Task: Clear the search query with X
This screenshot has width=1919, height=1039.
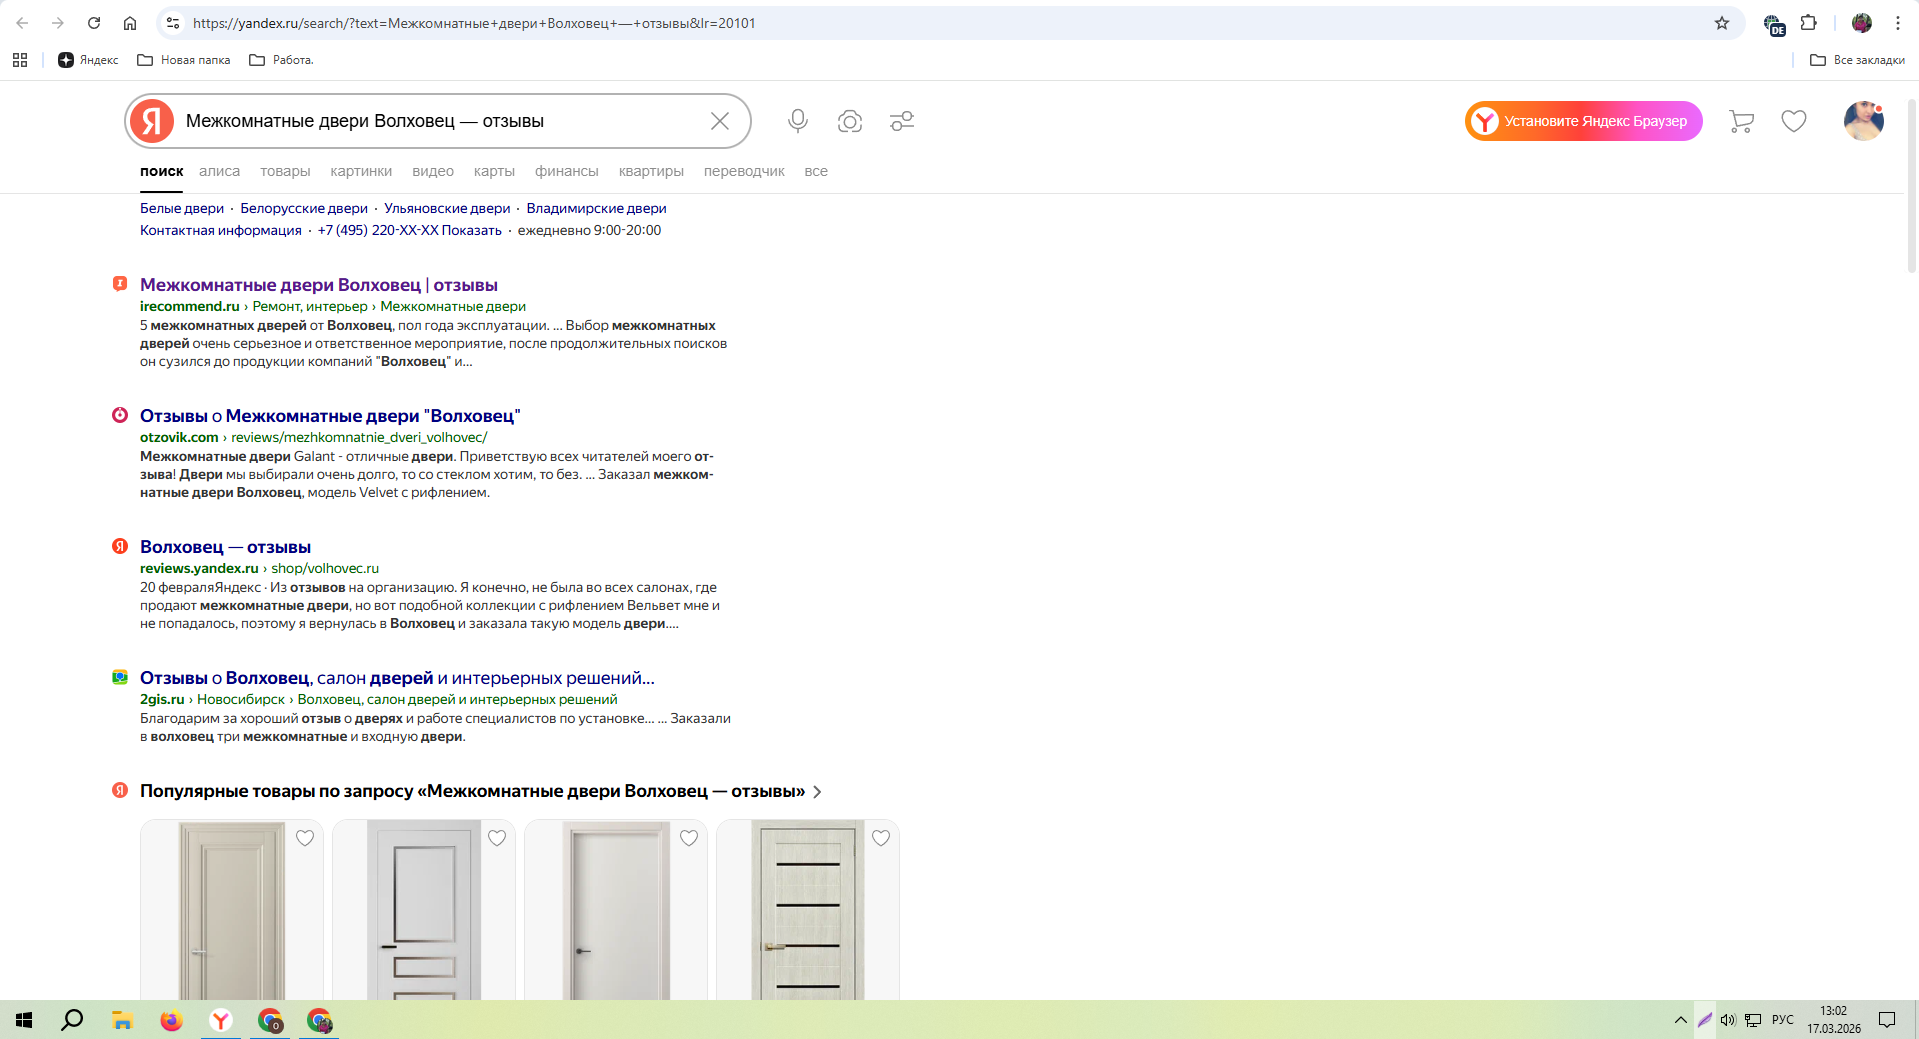Action: click(719, 121)
